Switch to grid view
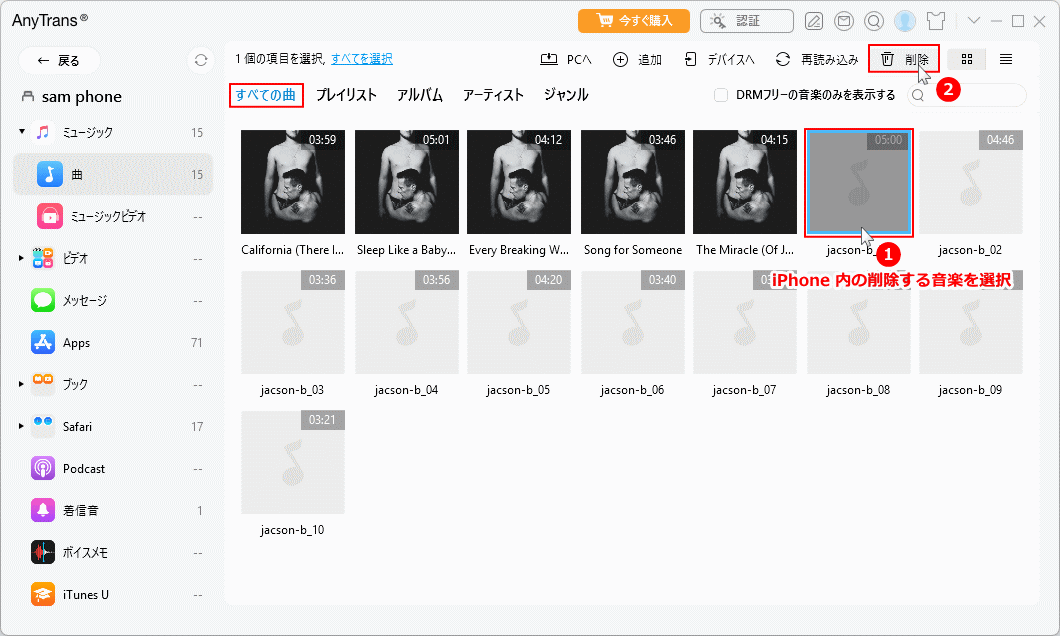Viewport: 1060px width, 636px height. coord(967,59)
